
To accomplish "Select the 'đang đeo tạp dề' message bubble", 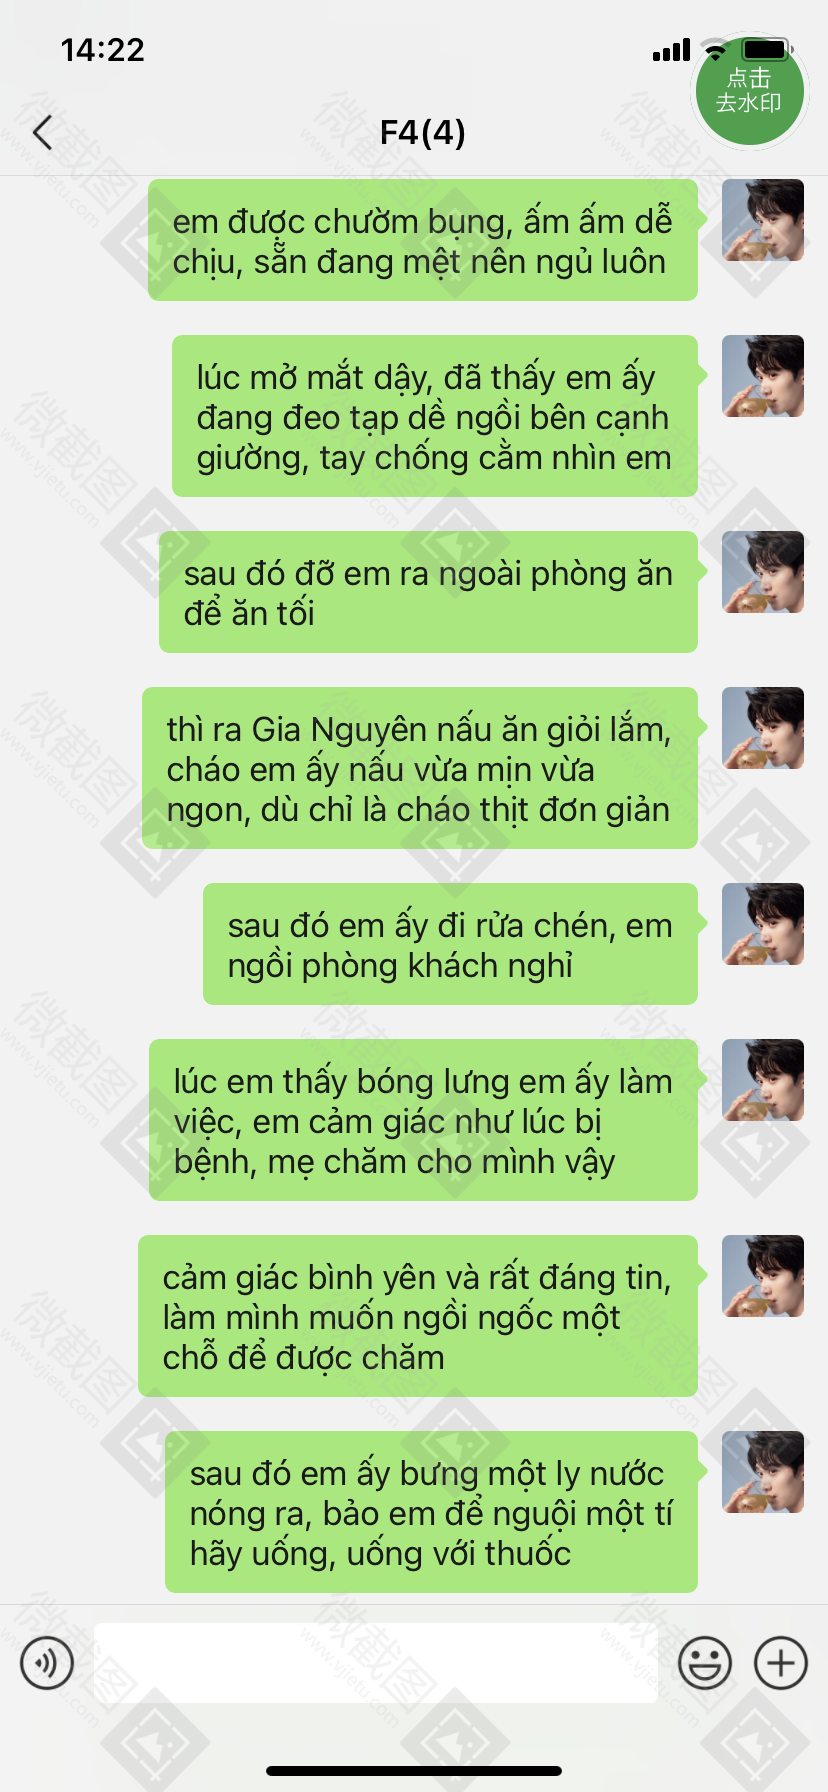I will (435, 416).
